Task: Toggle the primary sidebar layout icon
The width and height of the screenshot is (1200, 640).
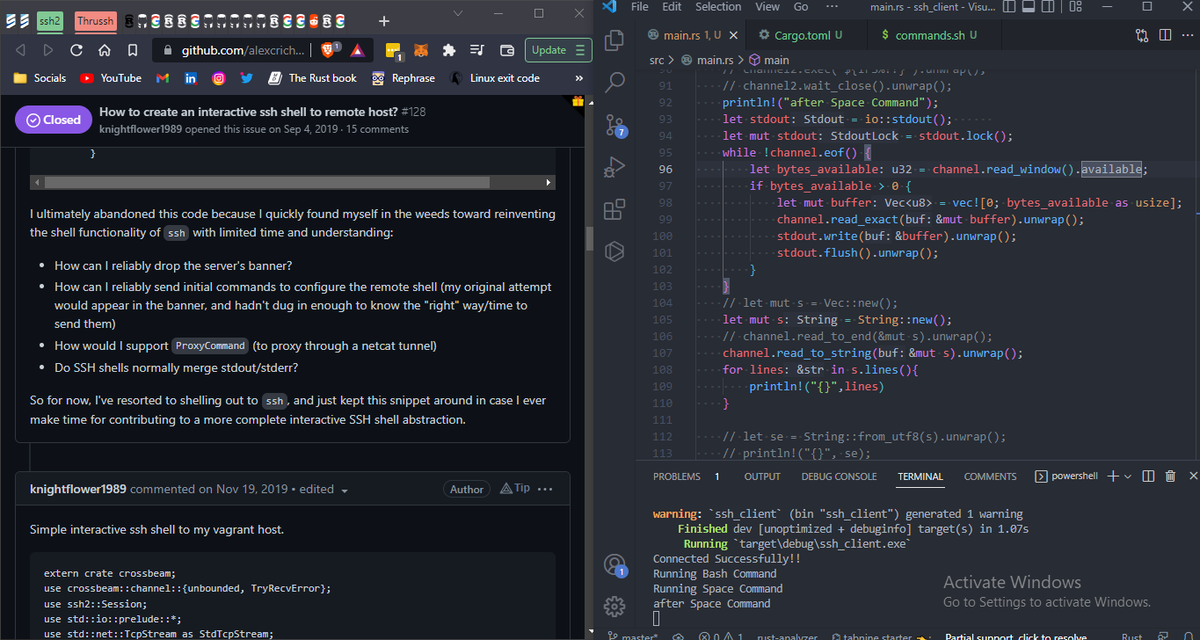Action: (x=1007, y=8)
